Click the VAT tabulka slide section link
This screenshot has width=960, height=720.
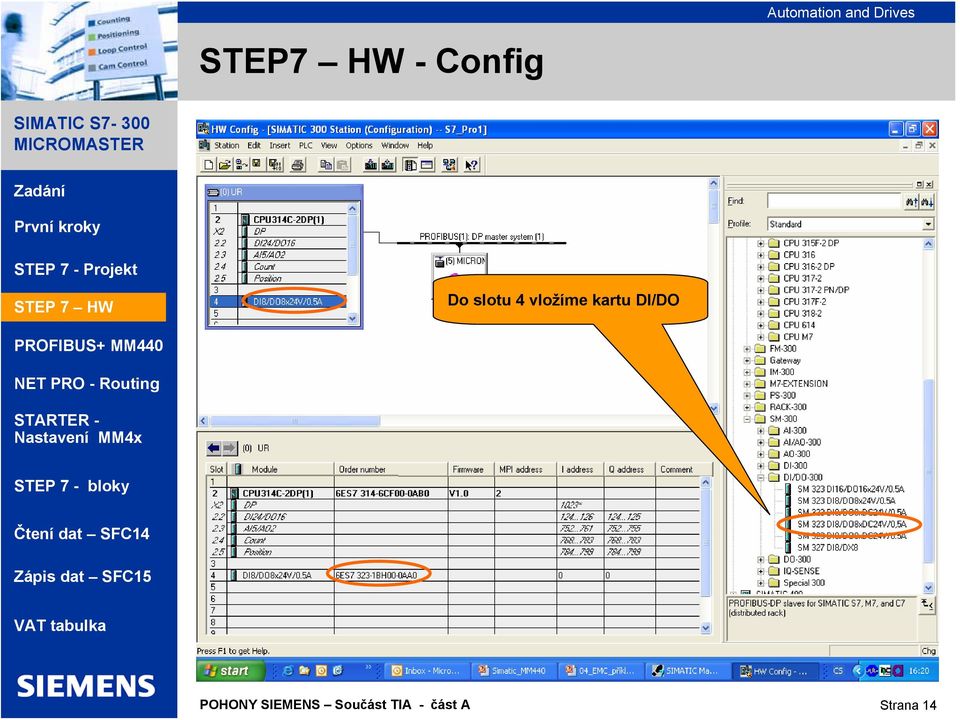coord(60,626)
